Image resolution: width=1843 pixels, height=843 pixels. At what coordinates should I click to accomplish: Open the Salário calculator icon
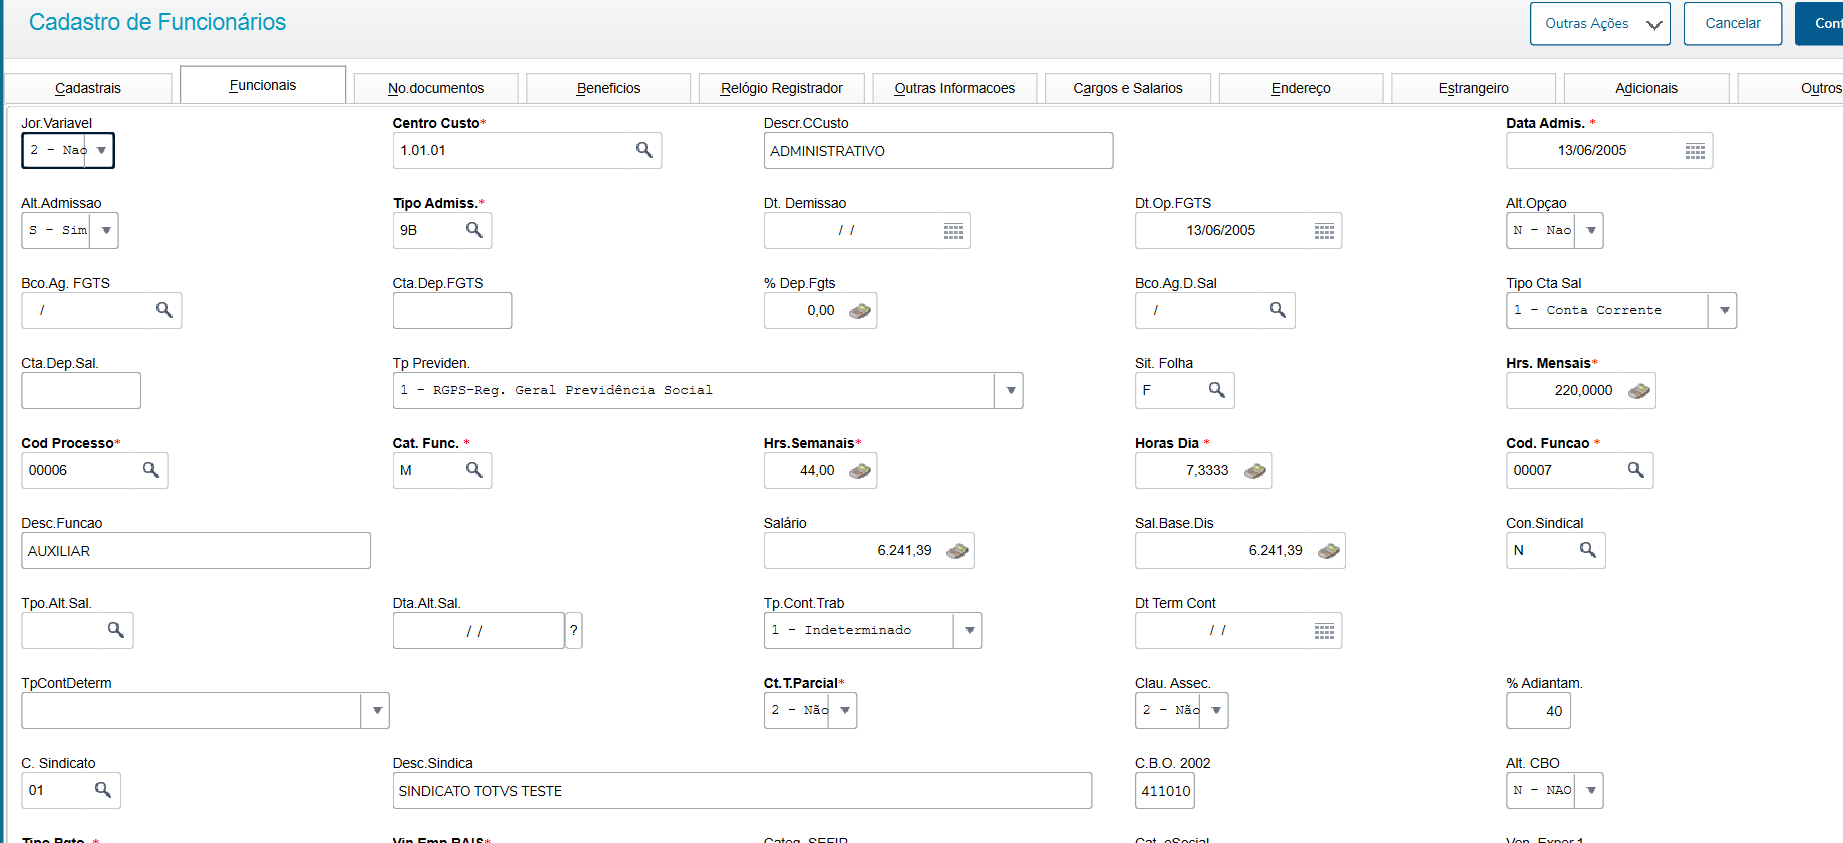[957, 551]
